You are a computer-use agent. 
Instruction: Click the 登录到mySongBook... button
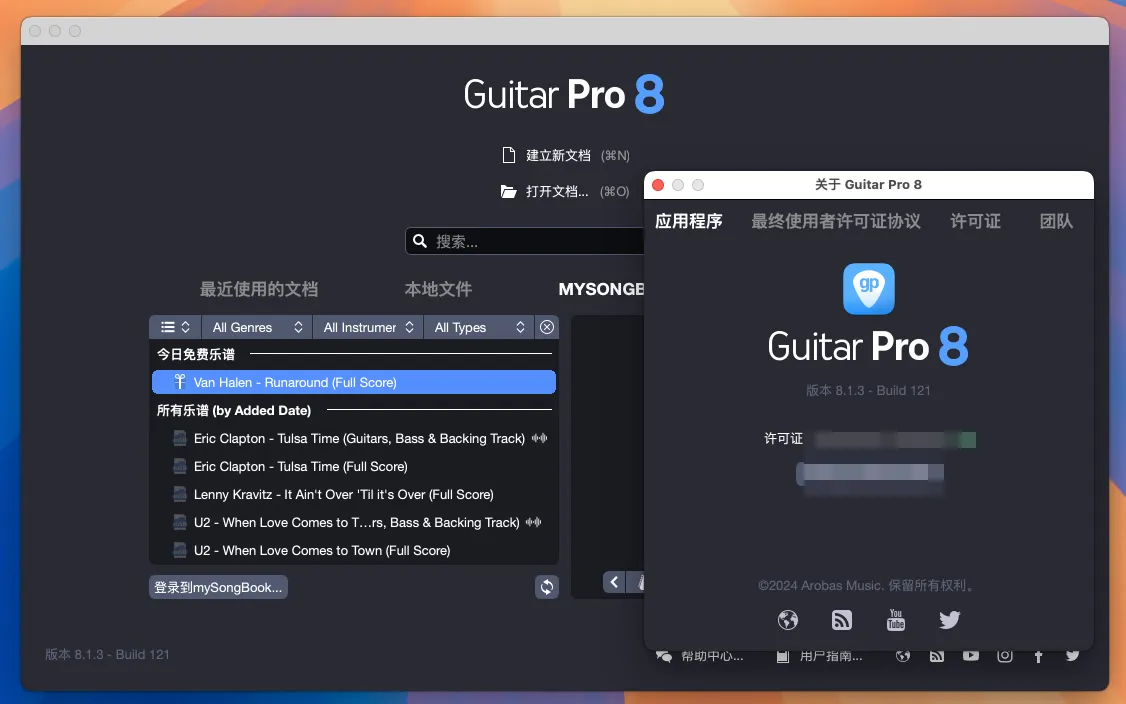point(219,587)
